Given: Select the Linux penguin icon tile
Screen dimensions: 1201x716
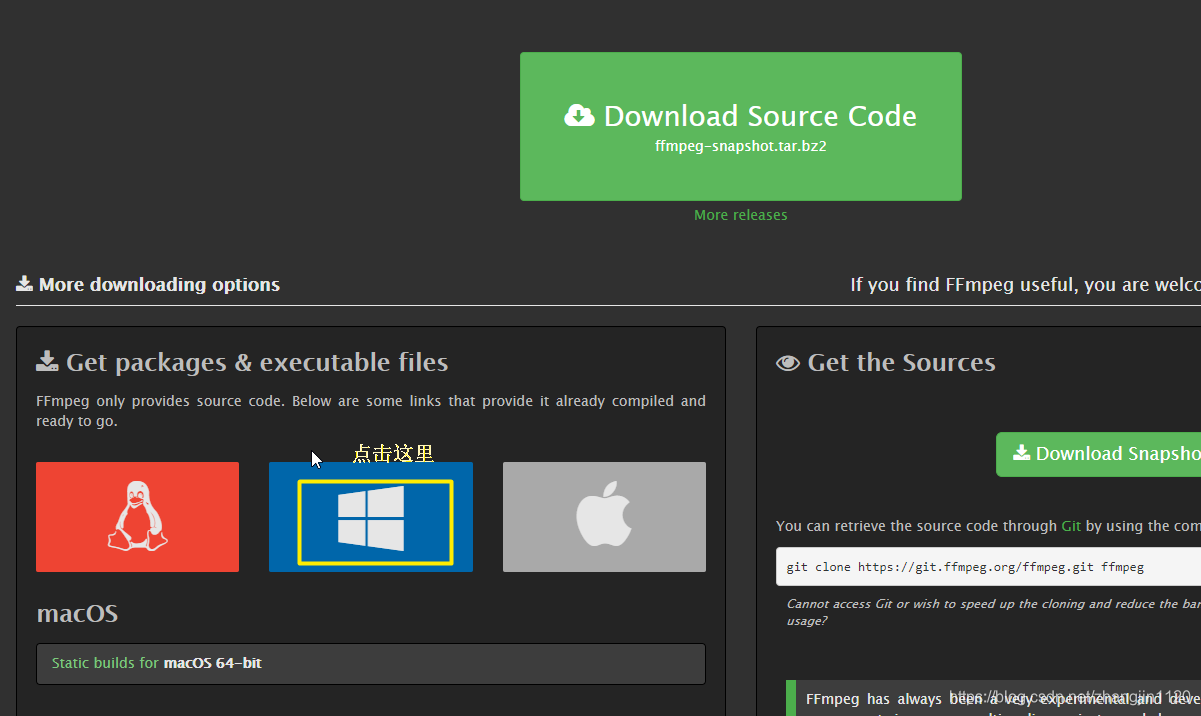Looking at the screenshot, I should tap(137, 517).
